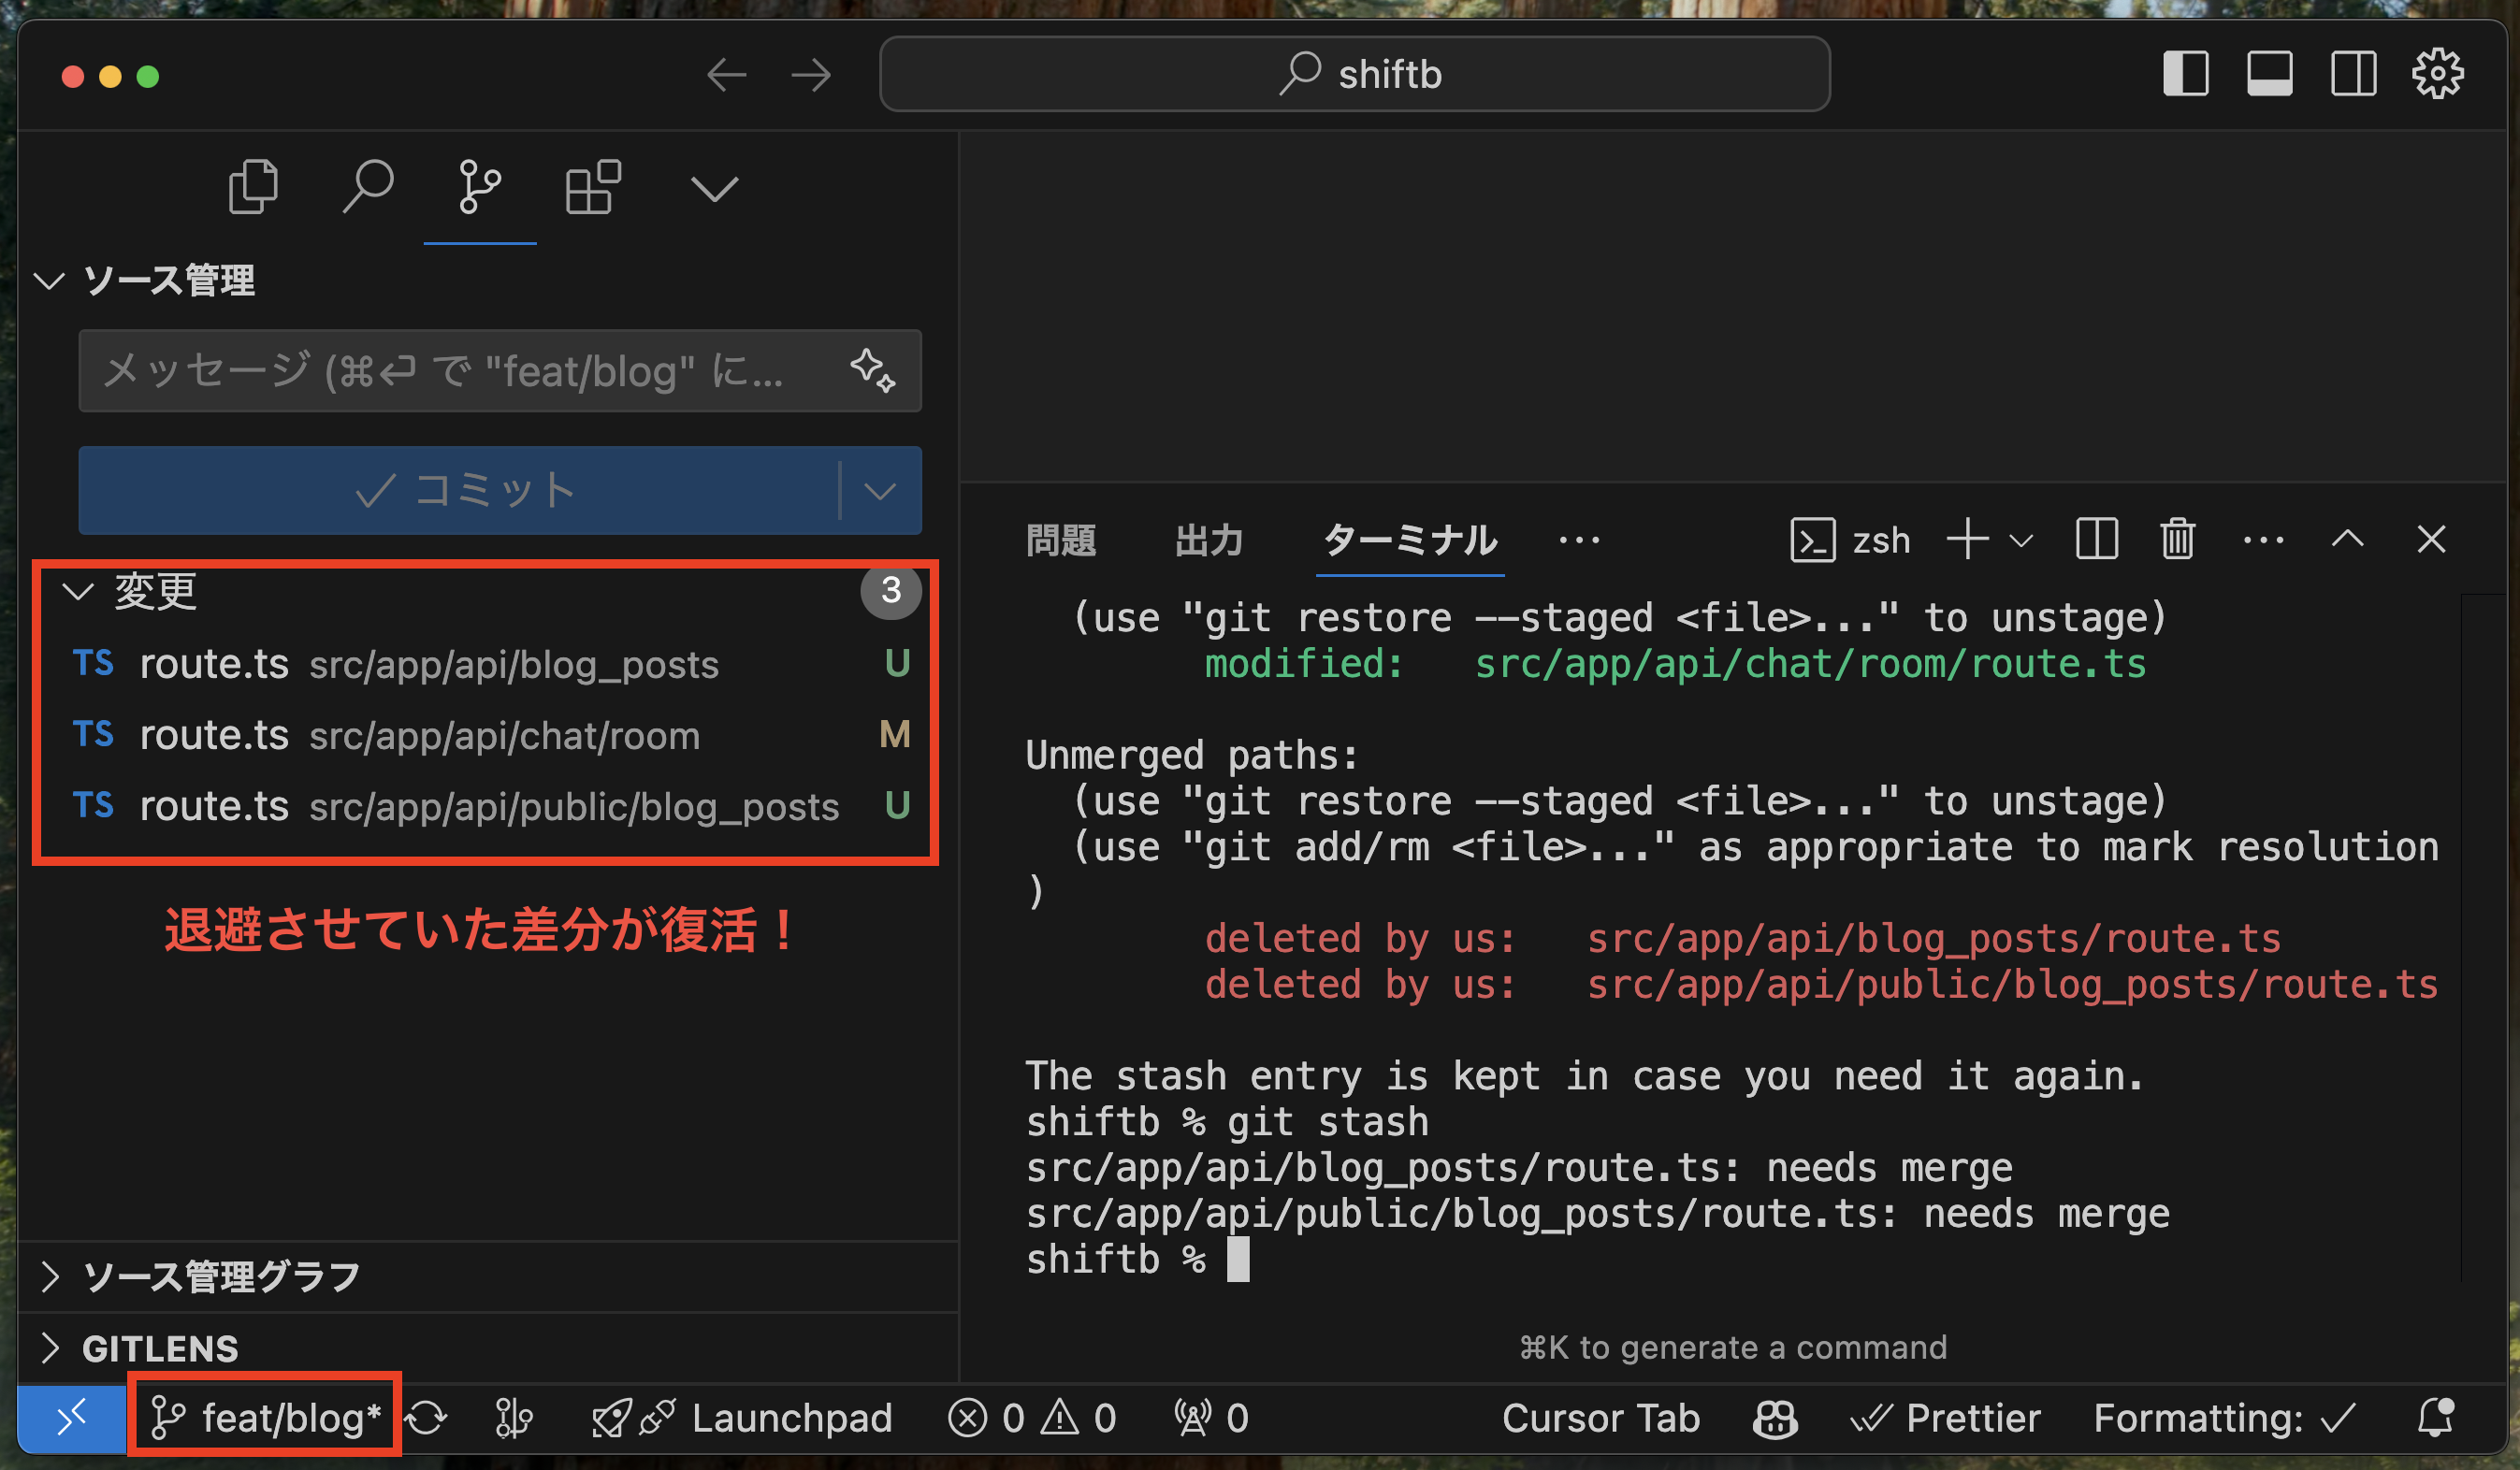Image resolution: width=2520 pixels, height=1470 pixels.
Task: Toggle the secondary sidebar layout icon
Action: coord(2353,74)
